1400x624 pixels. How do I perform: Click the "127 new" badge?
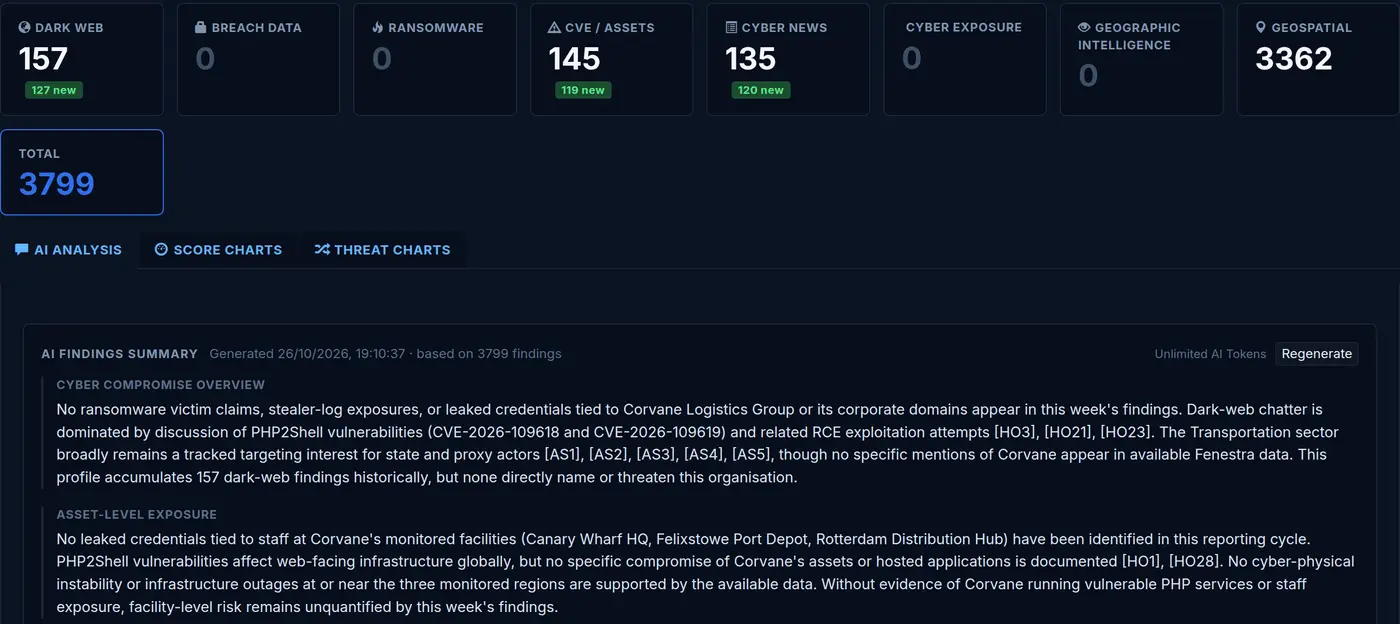click(54, 90)
